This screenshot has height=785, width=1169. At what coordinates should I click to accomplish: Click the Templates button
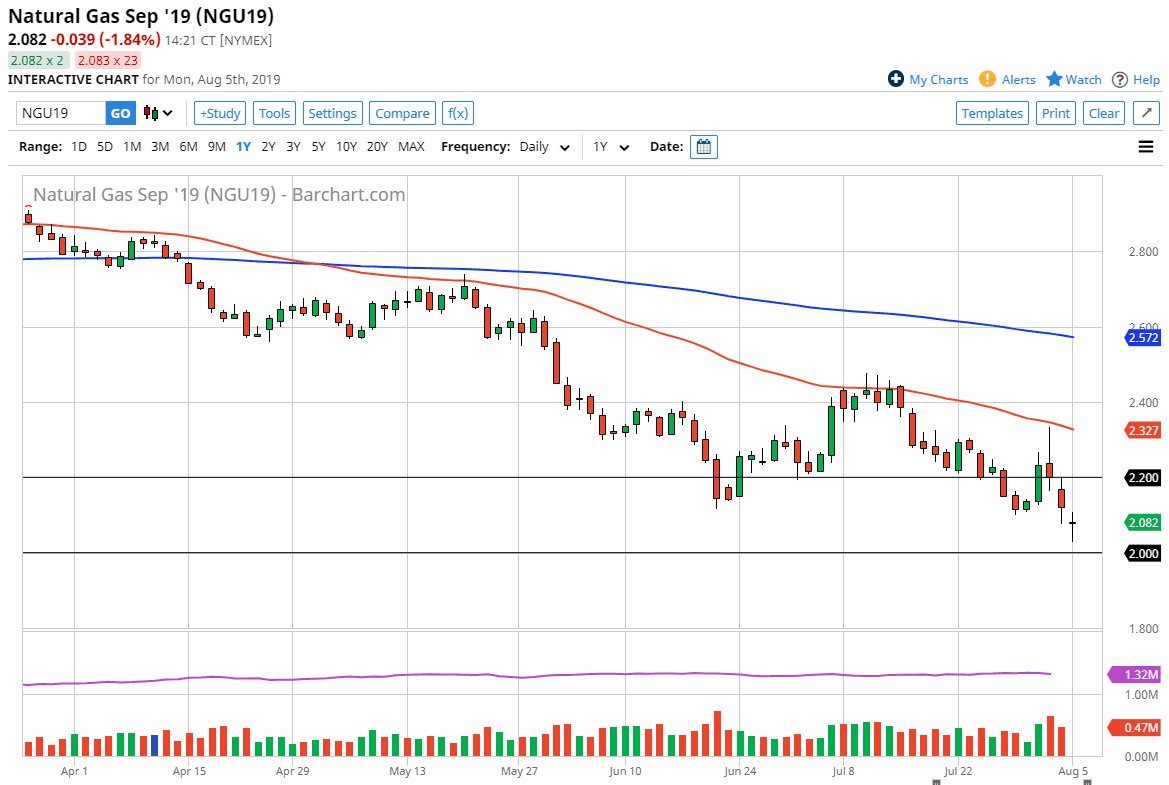(992, 113)
